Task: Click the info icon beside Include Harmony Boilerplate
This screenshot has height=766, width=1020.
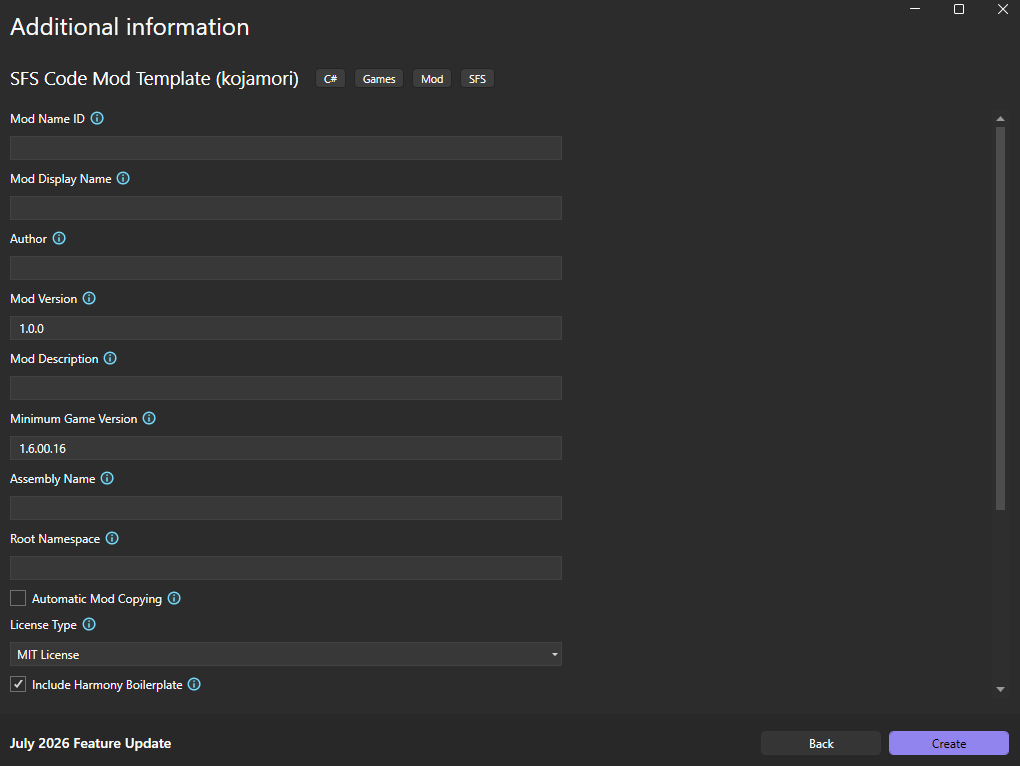Action: pyautogui.click(x=194, y=684)
